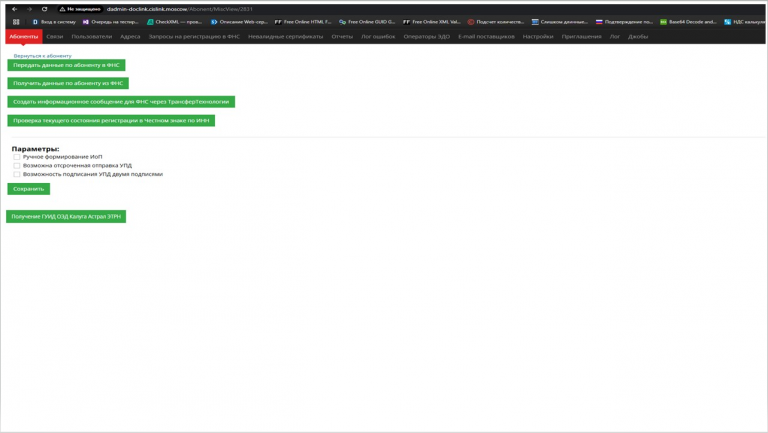Open the 'Не защищено' security warning badge

click(80, 9)
